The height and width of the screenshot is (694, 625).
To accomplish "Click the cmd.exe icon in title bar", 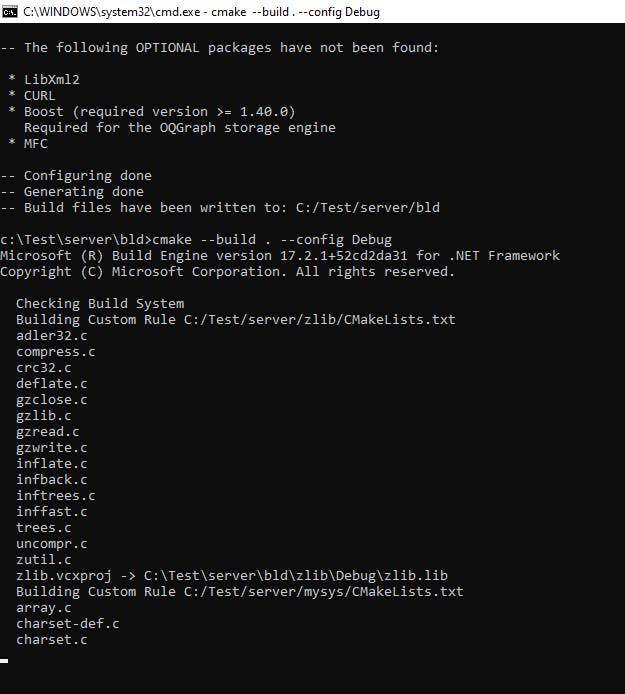I will [9, 12].
